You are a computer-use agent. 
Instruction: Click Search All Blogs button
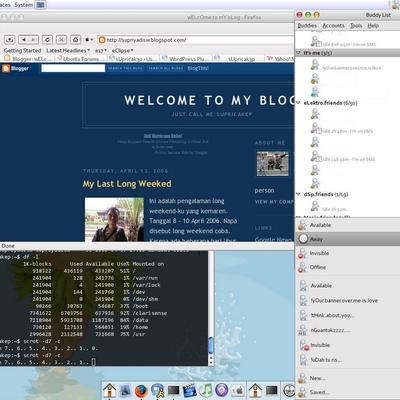click(x=166, y=68)
